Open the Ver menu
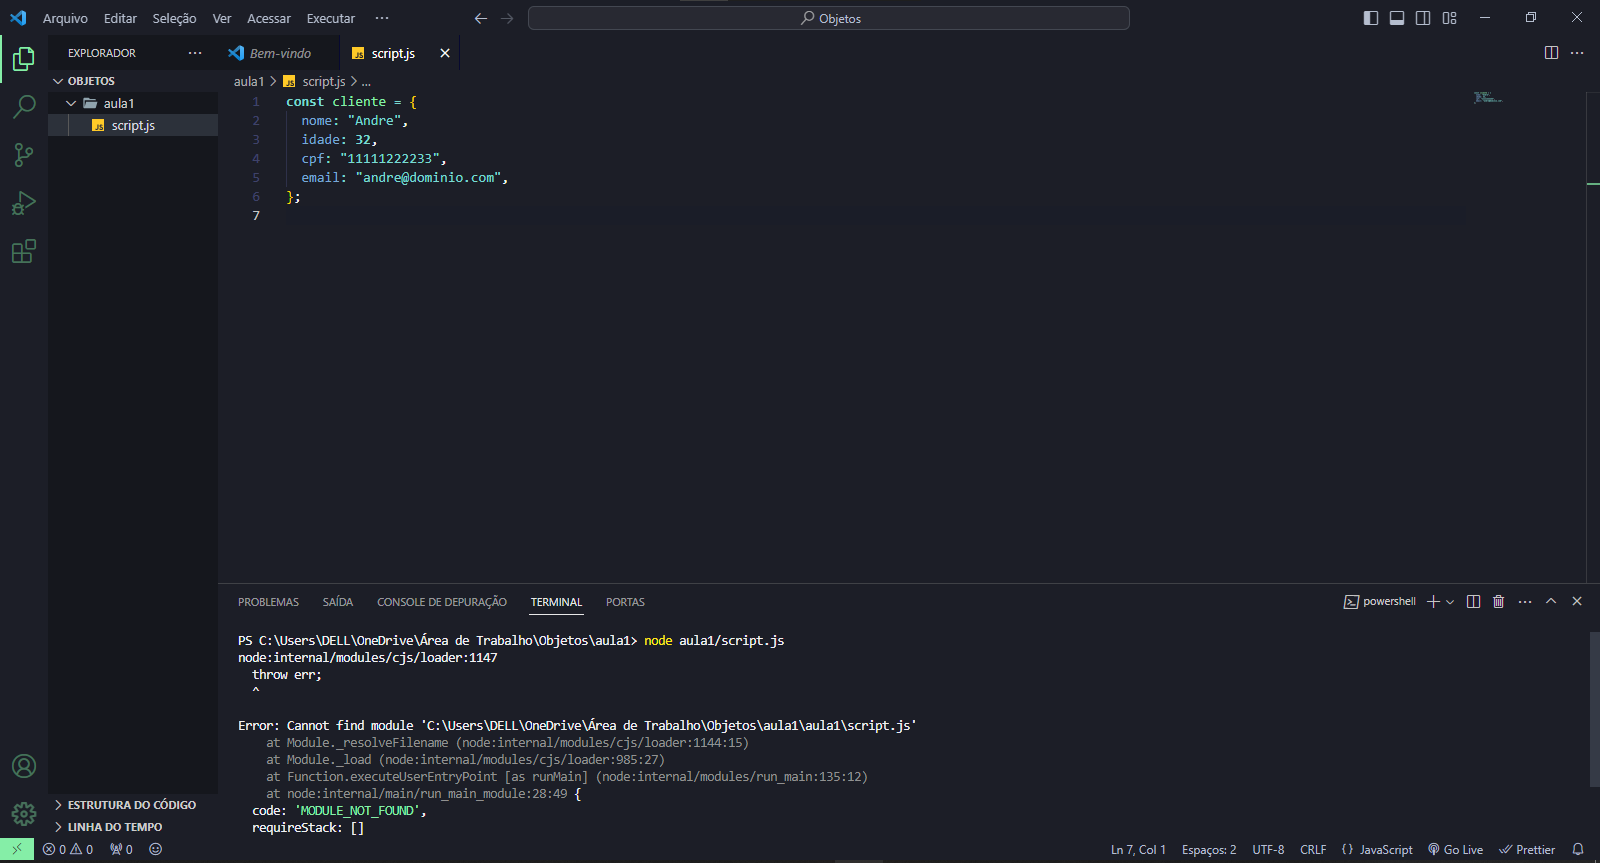The height and width of the screenshot is (863, 1600). pyautogui.click(x=222, y=18)
